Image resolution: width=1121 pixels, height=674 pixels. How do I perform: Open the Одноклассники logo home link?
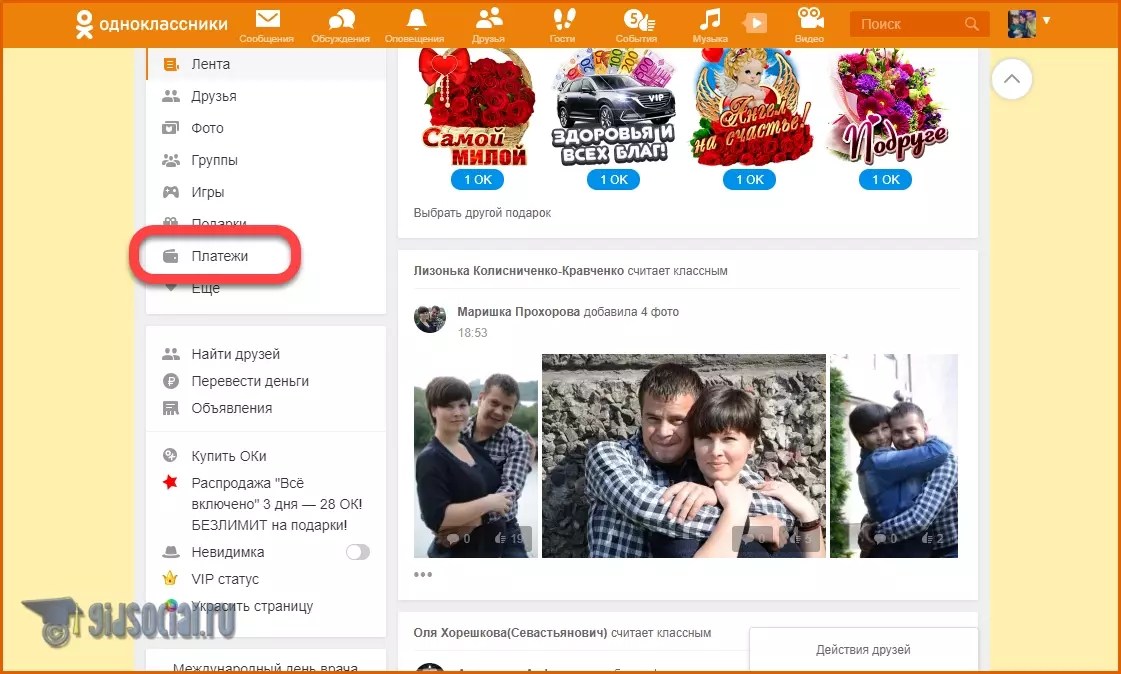coord(152,24)
